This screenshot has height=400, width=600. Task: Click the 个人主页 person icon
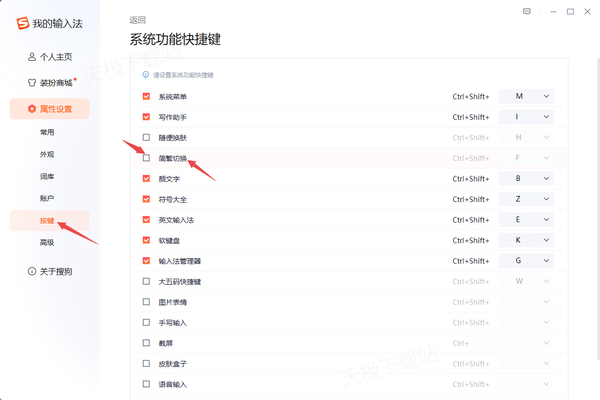32,57
